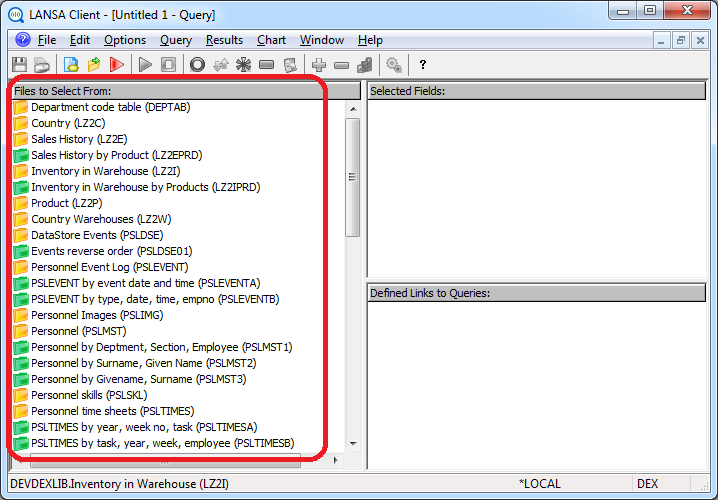The image size is (718, 500).
Task: Click the Print toolbar icon
Action: click(x=42, y=65)
